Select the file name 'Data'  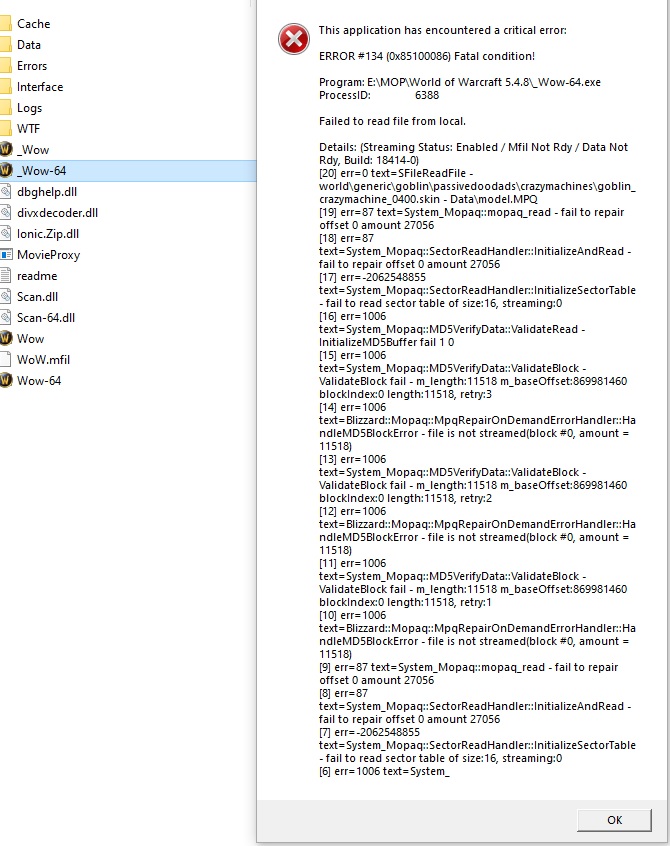coord(29,45)
